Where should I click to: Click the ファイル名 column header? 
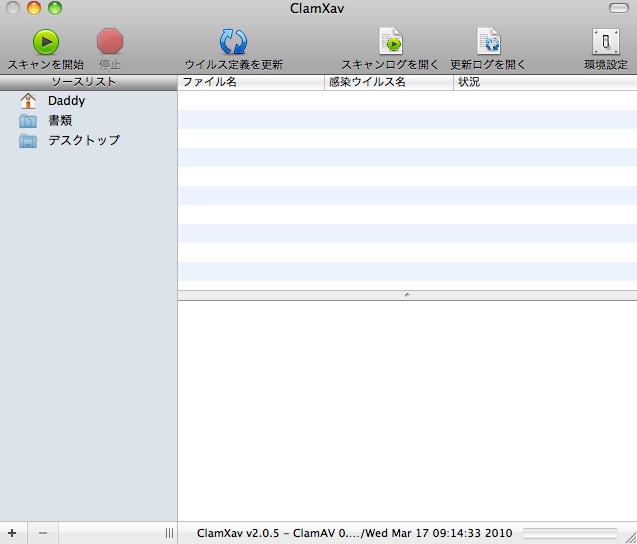(x=251, y=82)
